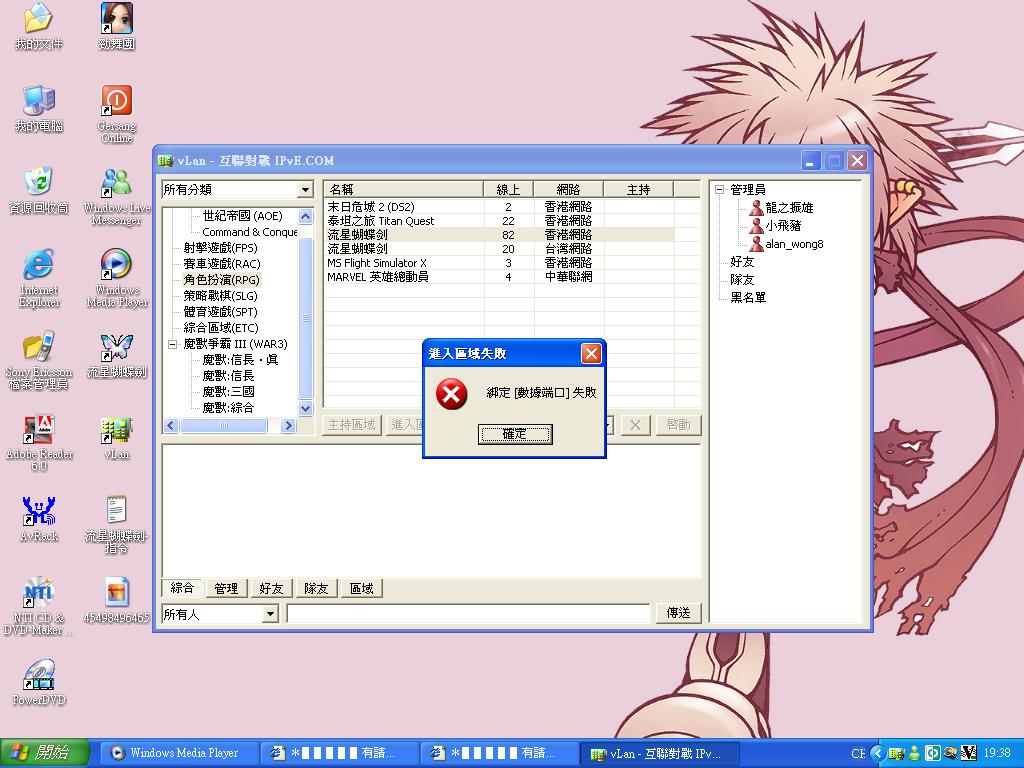Sort the room list by 線上 column
Screen dimensions: 1024x768
508,189
